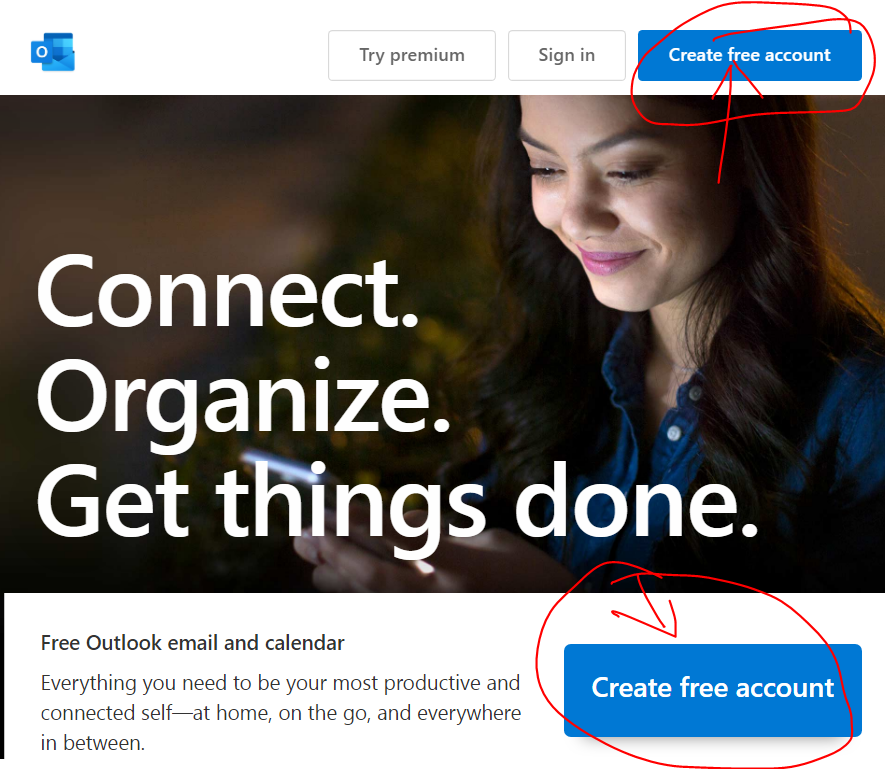
Task: Click the 'Free Outlook email and calendar' heading
Action: (192, 643)
